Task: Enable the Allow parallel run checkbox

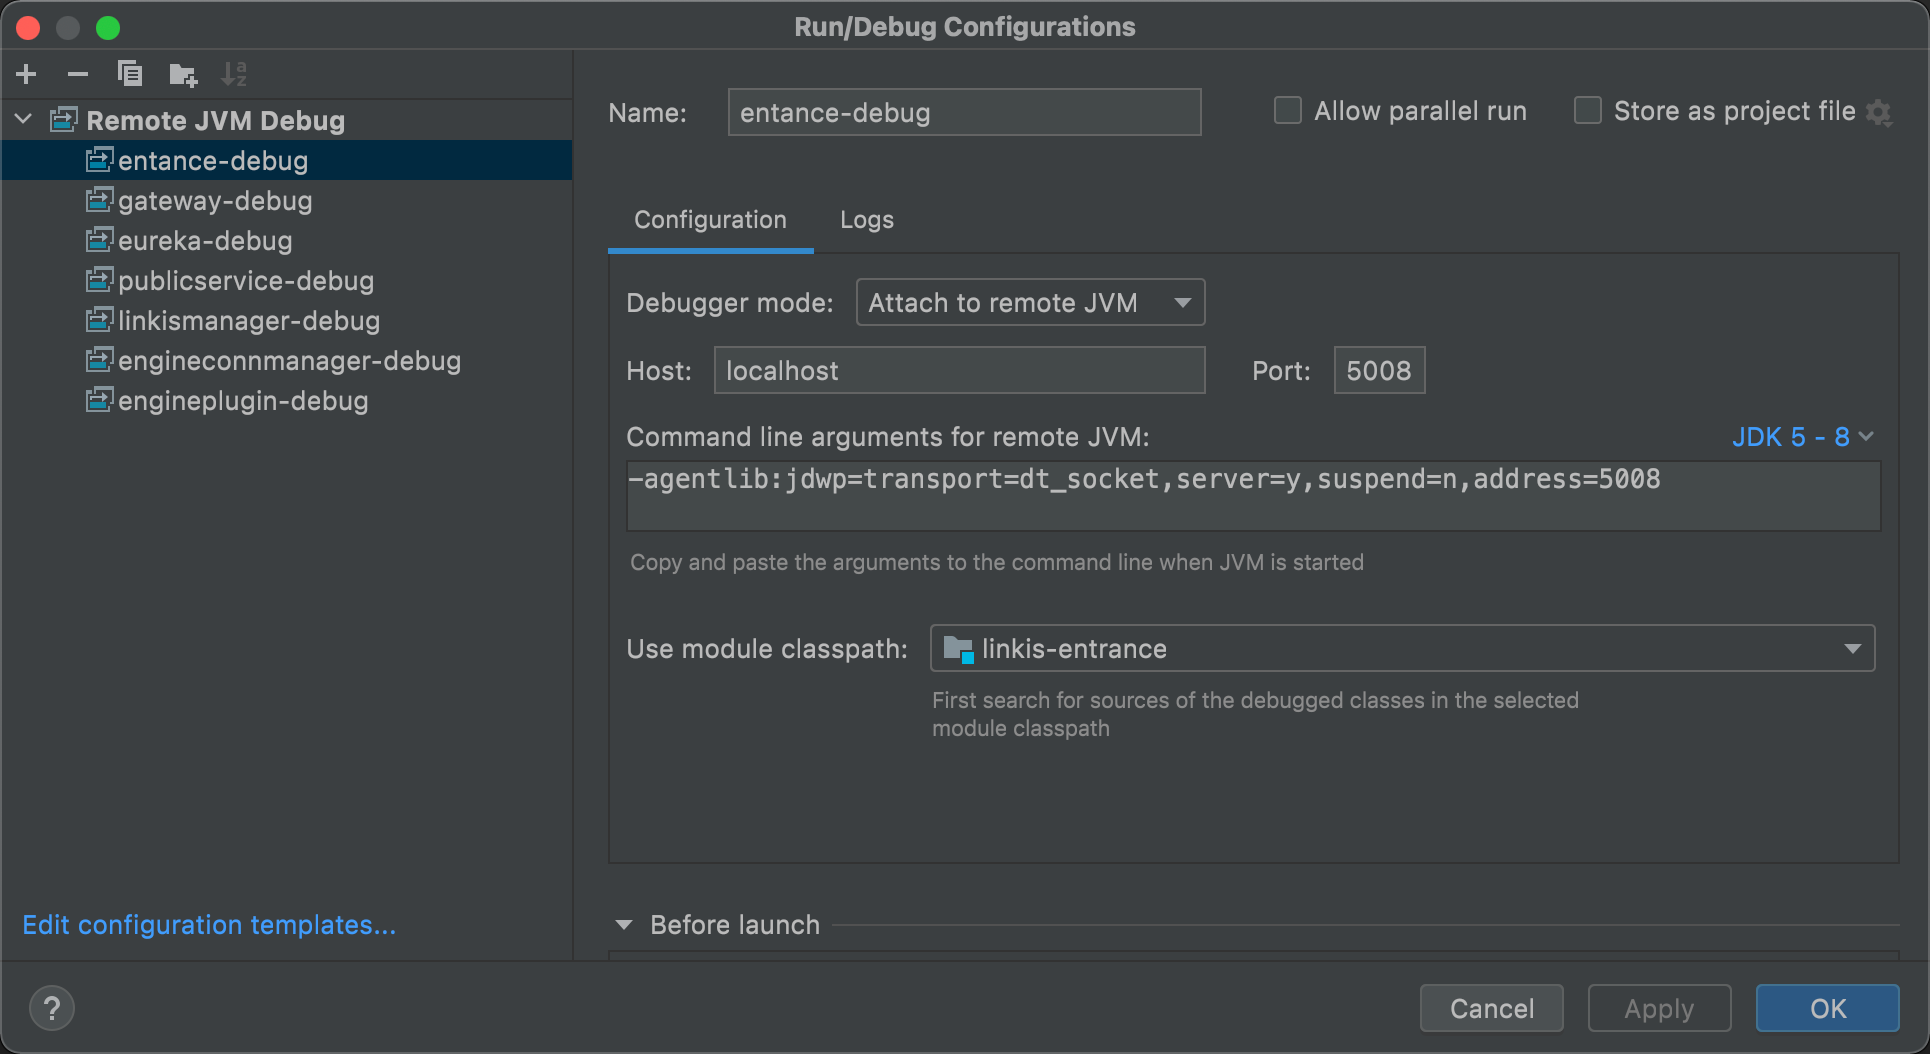Action: pyautogui.click(x=1288, y=111)
